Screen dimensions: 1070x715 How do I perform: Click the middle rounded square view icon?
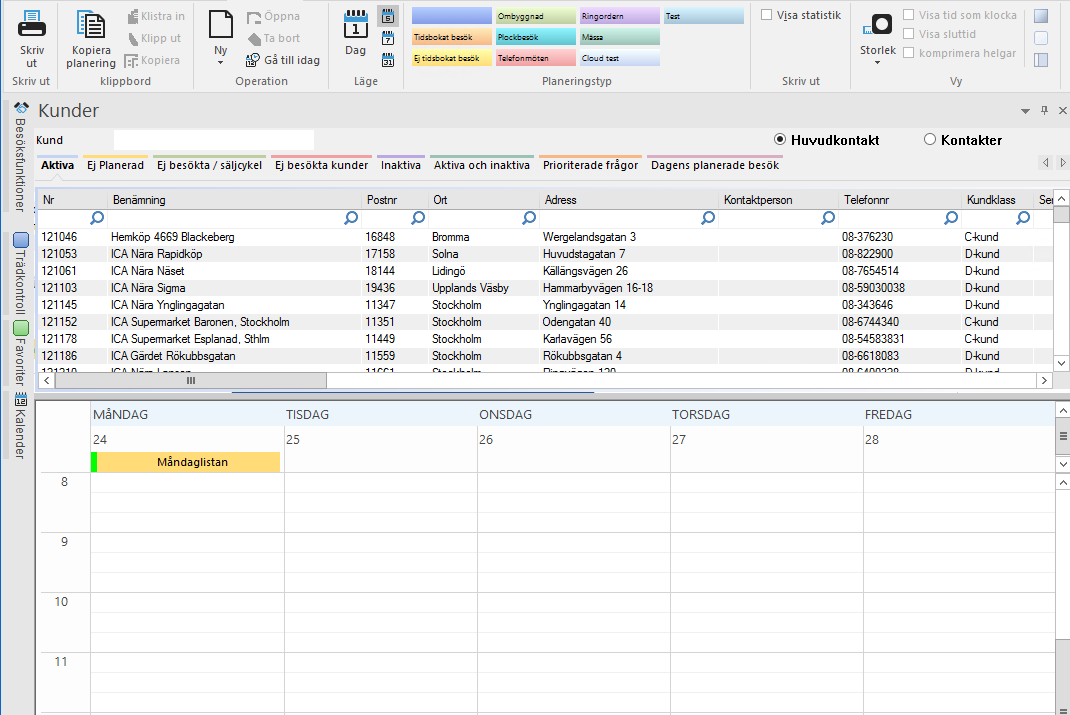tap(1041, 38)
